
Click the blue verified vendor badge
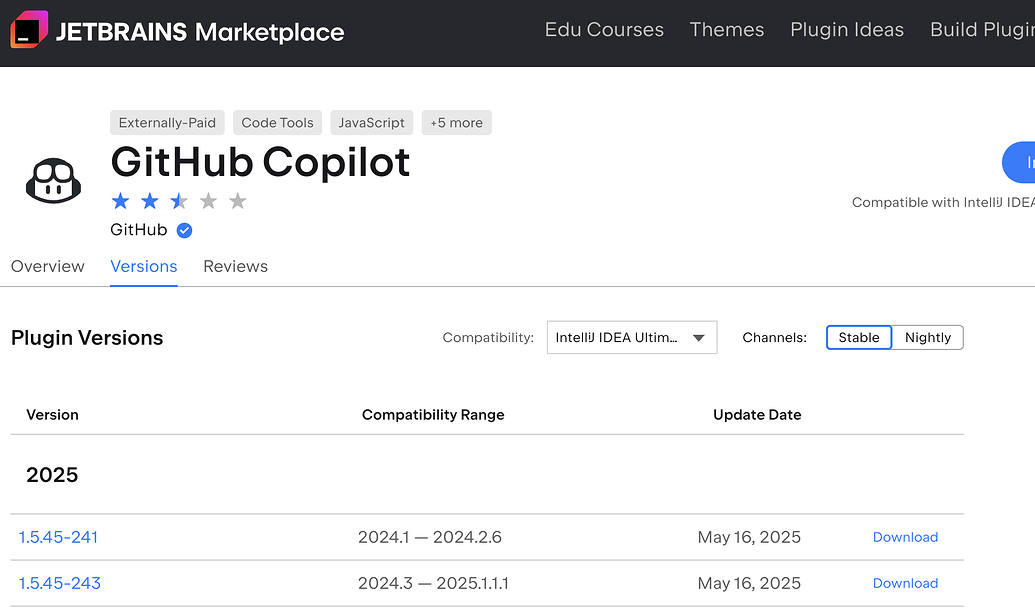point(185,230)
